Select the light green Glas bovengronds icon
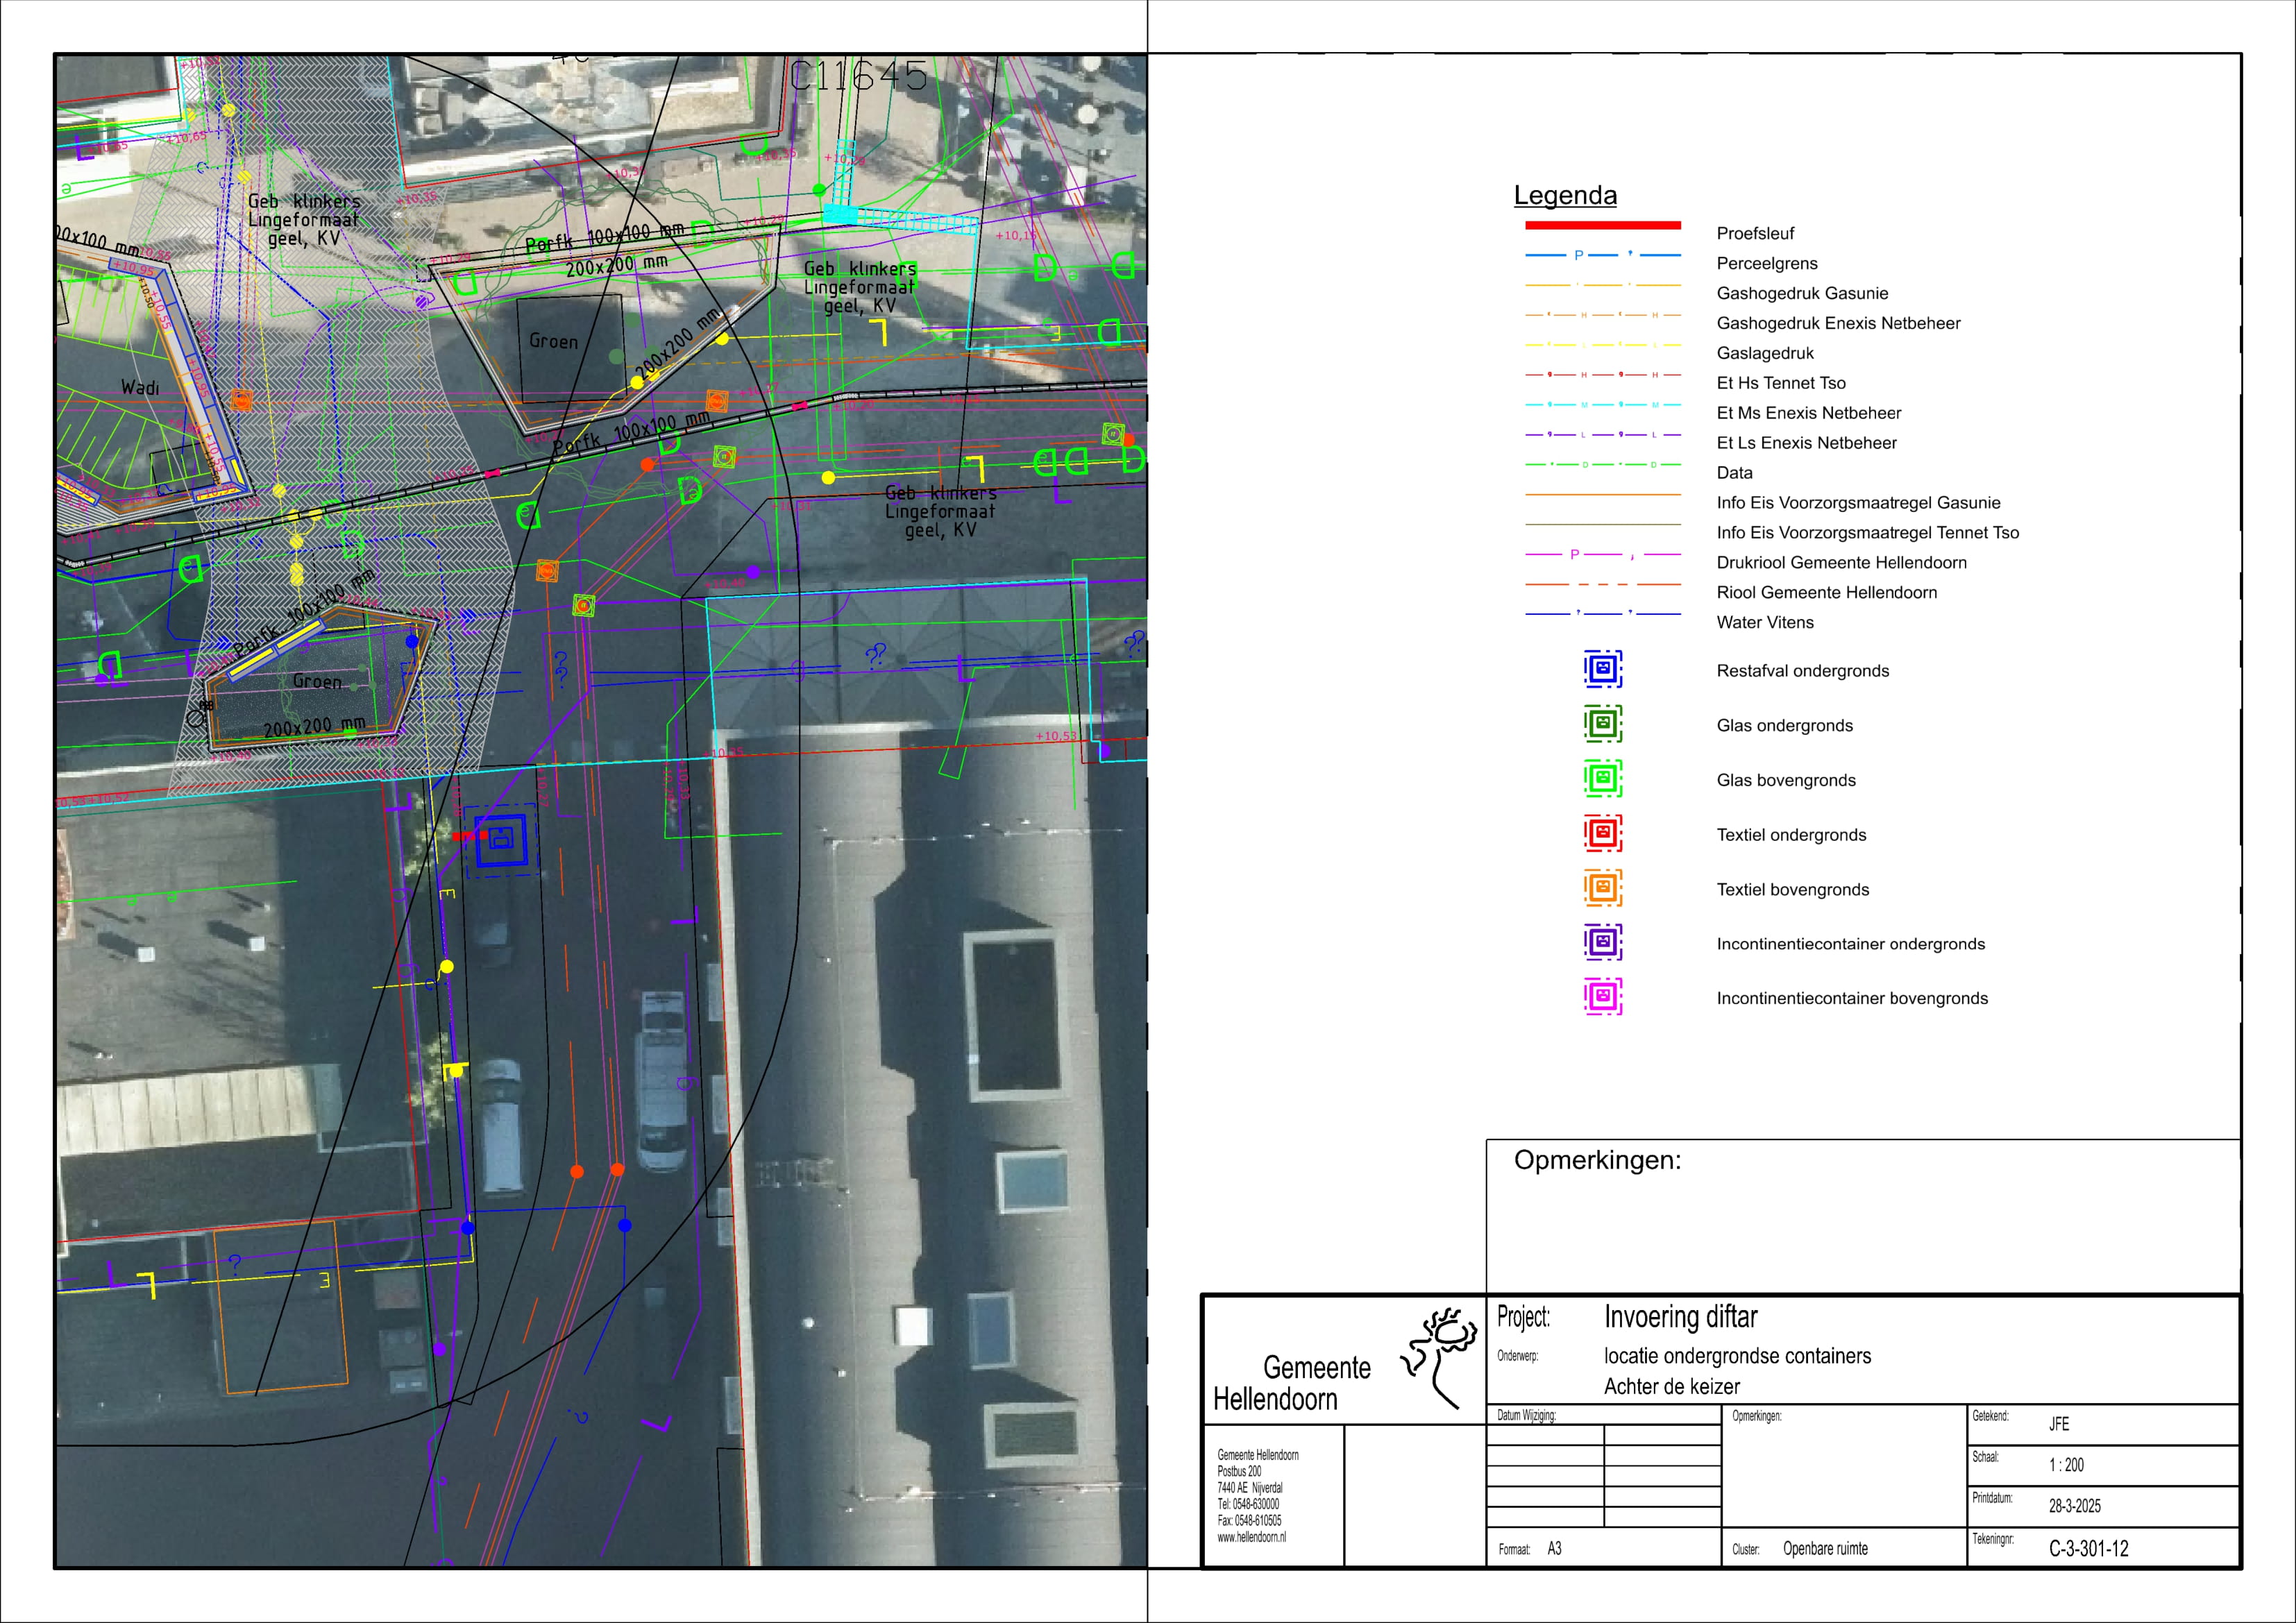The image size is (2296, 1623). coord(1602,779)
